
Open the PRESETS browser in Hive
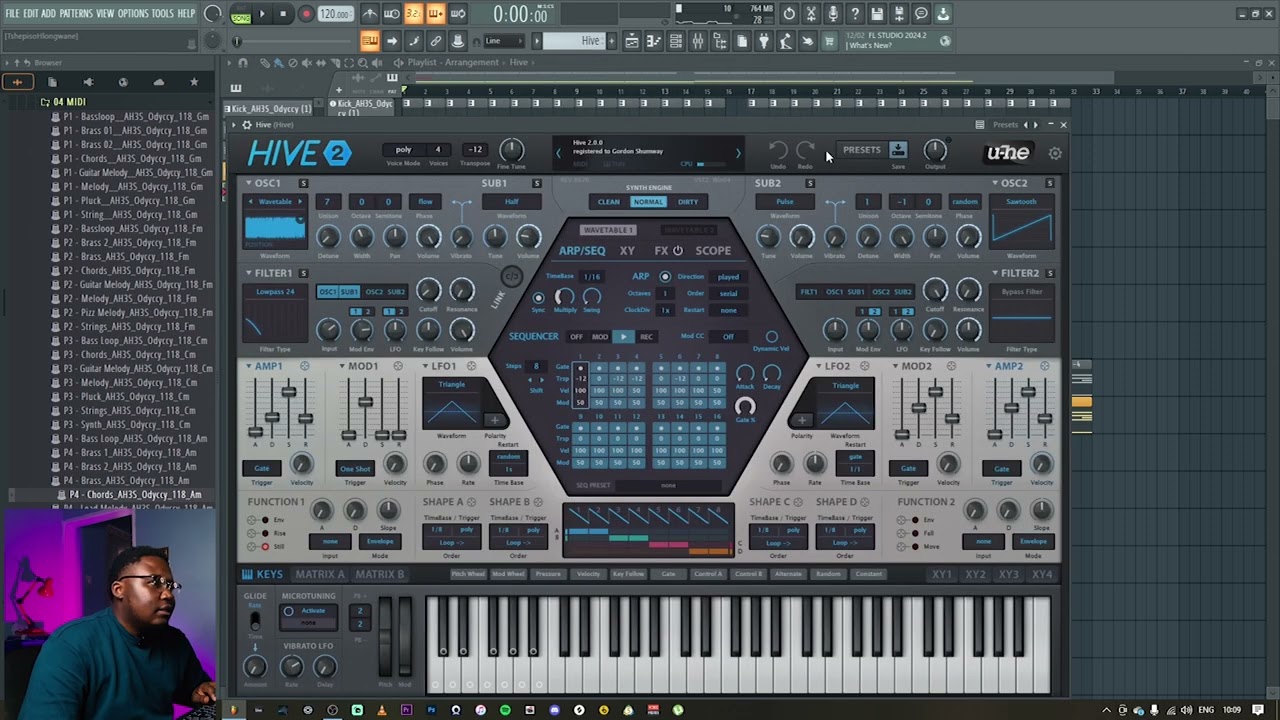coord(861,150)
